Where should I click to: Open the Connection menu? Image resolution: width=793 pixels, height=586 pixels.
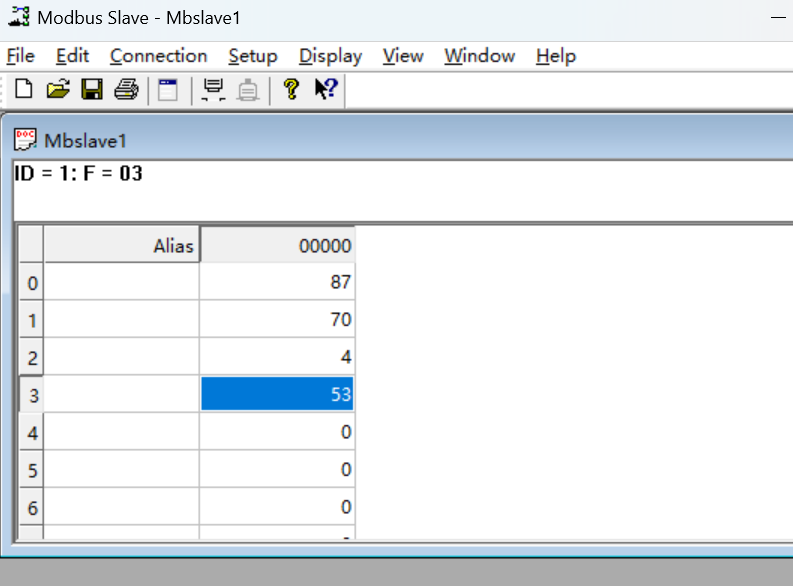(159, 56)
